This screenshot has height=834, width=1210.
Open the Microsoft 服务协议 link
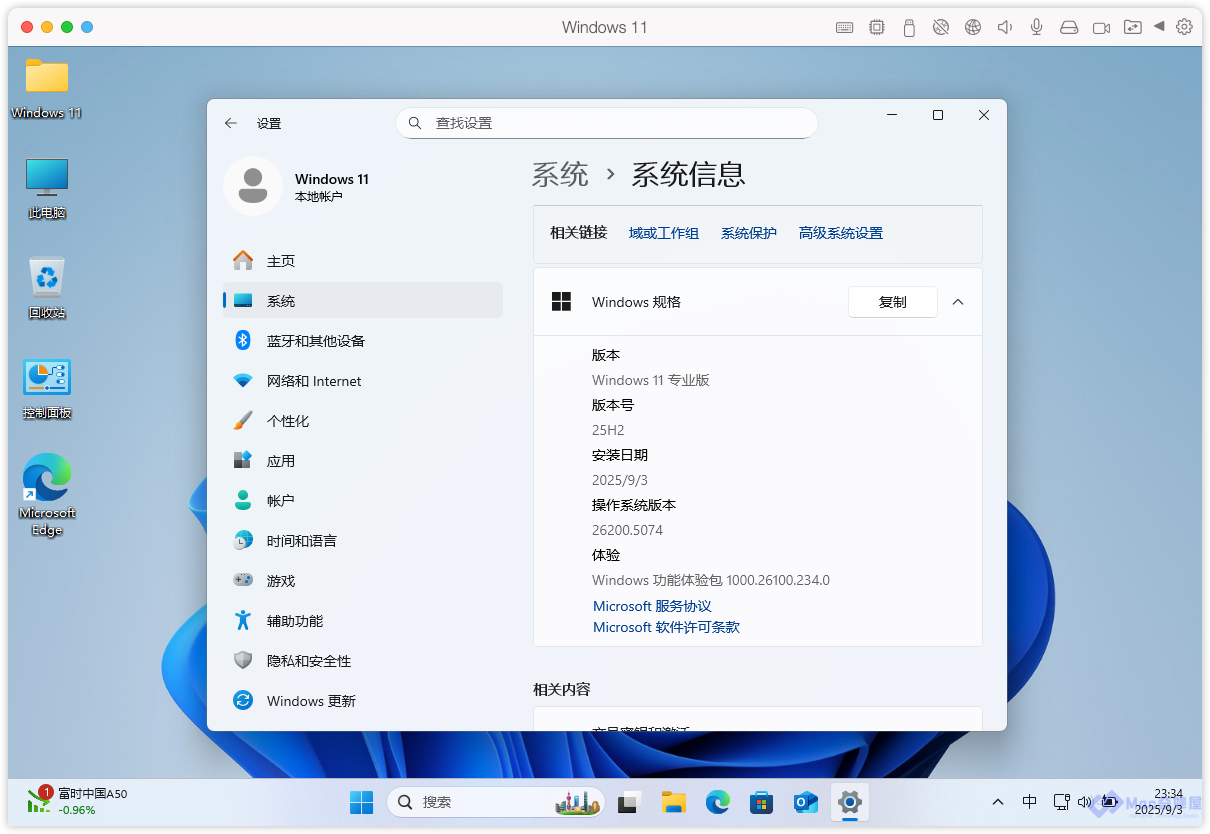pos(652,606)
